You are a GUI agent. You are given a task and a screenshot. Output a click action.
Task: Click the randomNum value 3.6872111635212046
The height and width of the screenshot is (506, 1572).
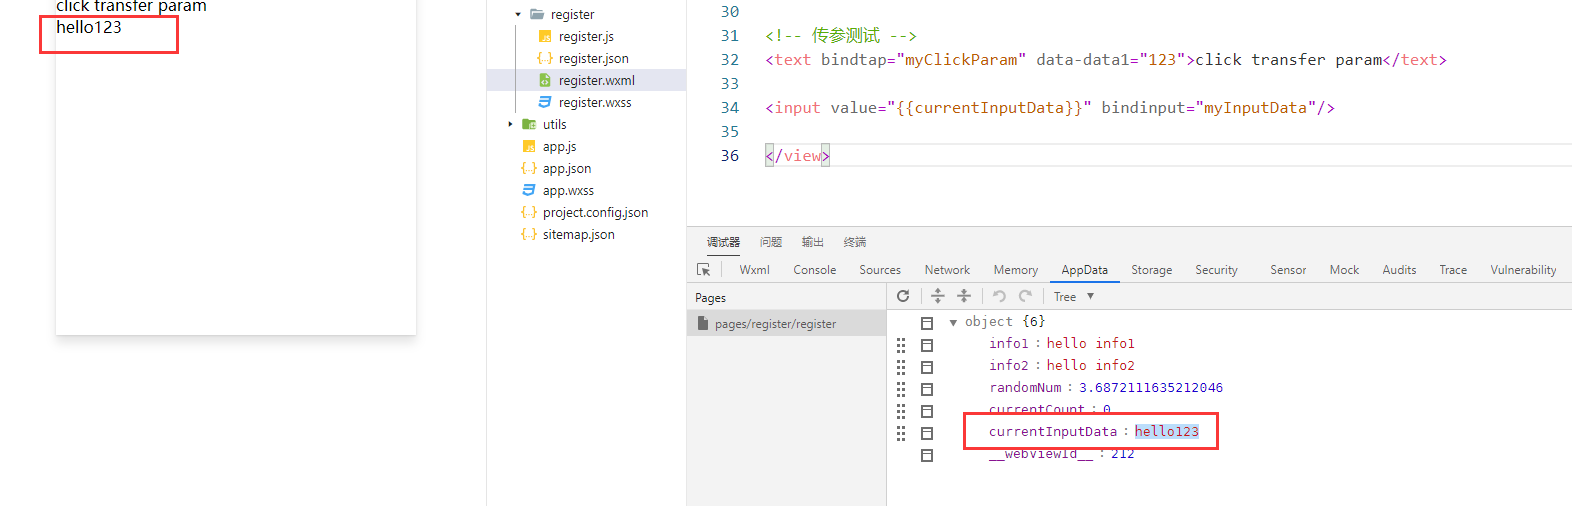point(1151,388)
